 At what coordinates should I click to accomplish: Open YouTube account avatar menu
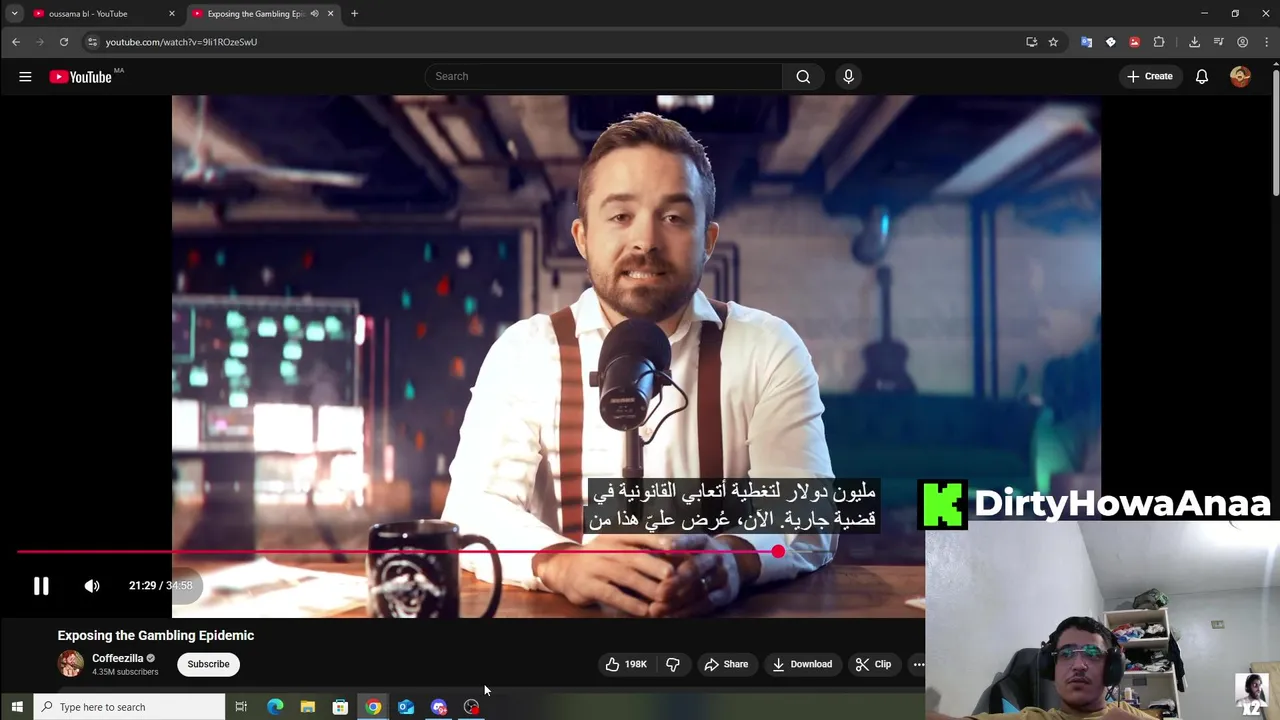point(1240,76)
